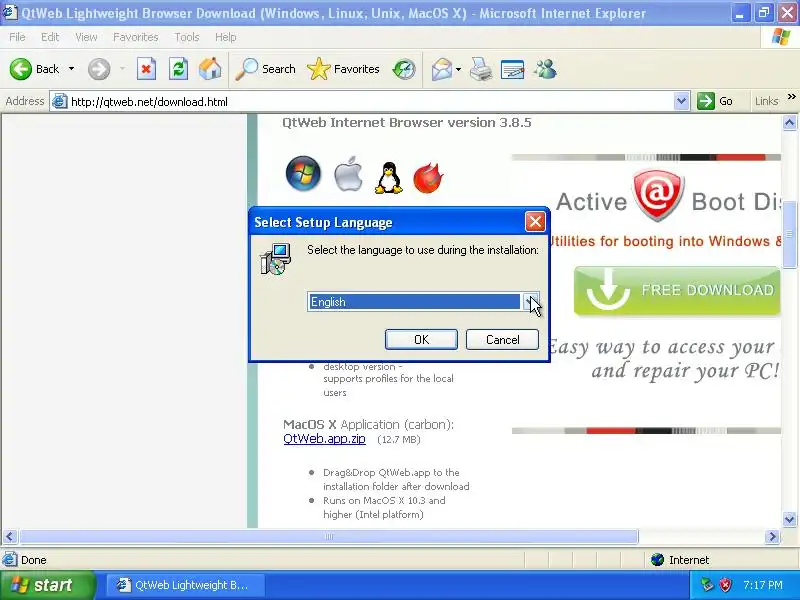Click the horizontal scrollbar thumb
Viewport: 800px width, 600px height.
click(329, 536)
